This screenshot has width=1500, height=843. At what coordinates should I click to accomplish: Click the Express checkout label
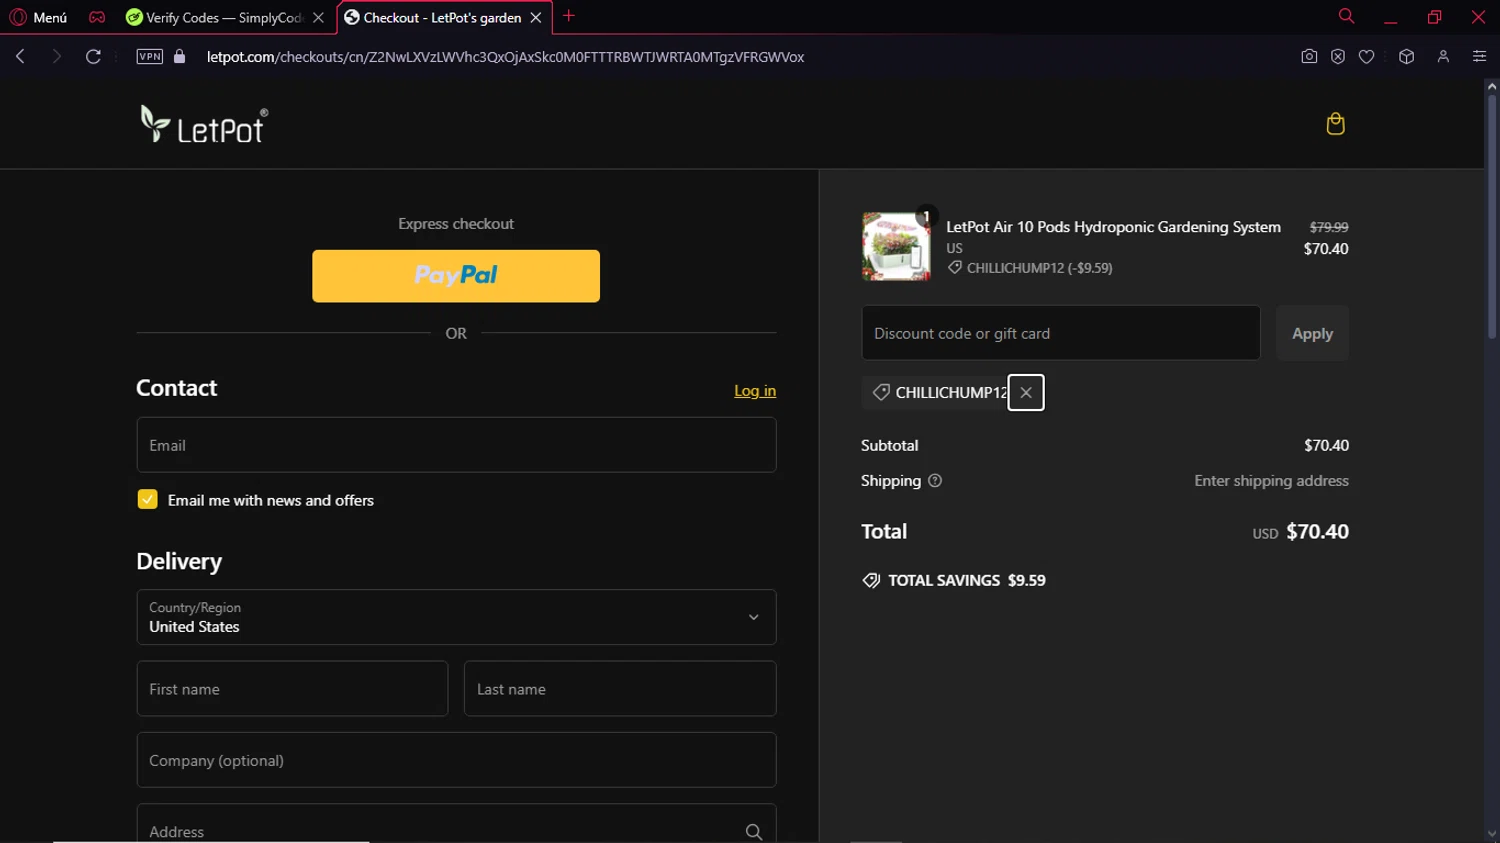tap(456, 224)
